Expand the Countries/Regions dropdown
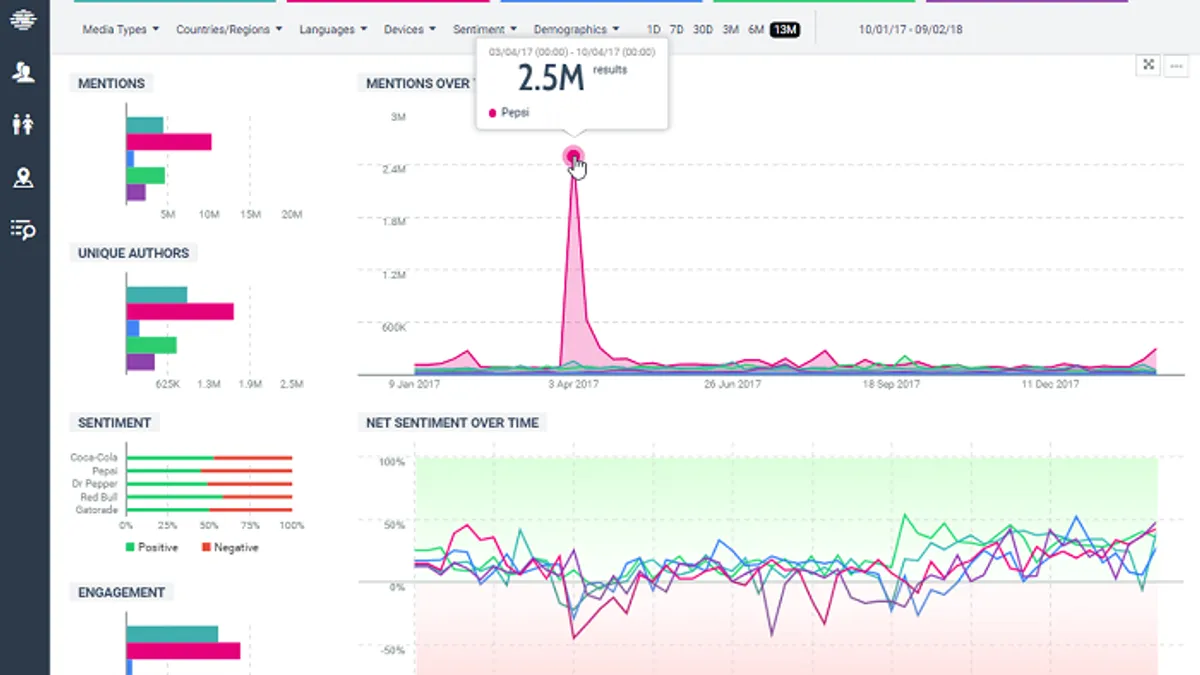 point(229,30)
